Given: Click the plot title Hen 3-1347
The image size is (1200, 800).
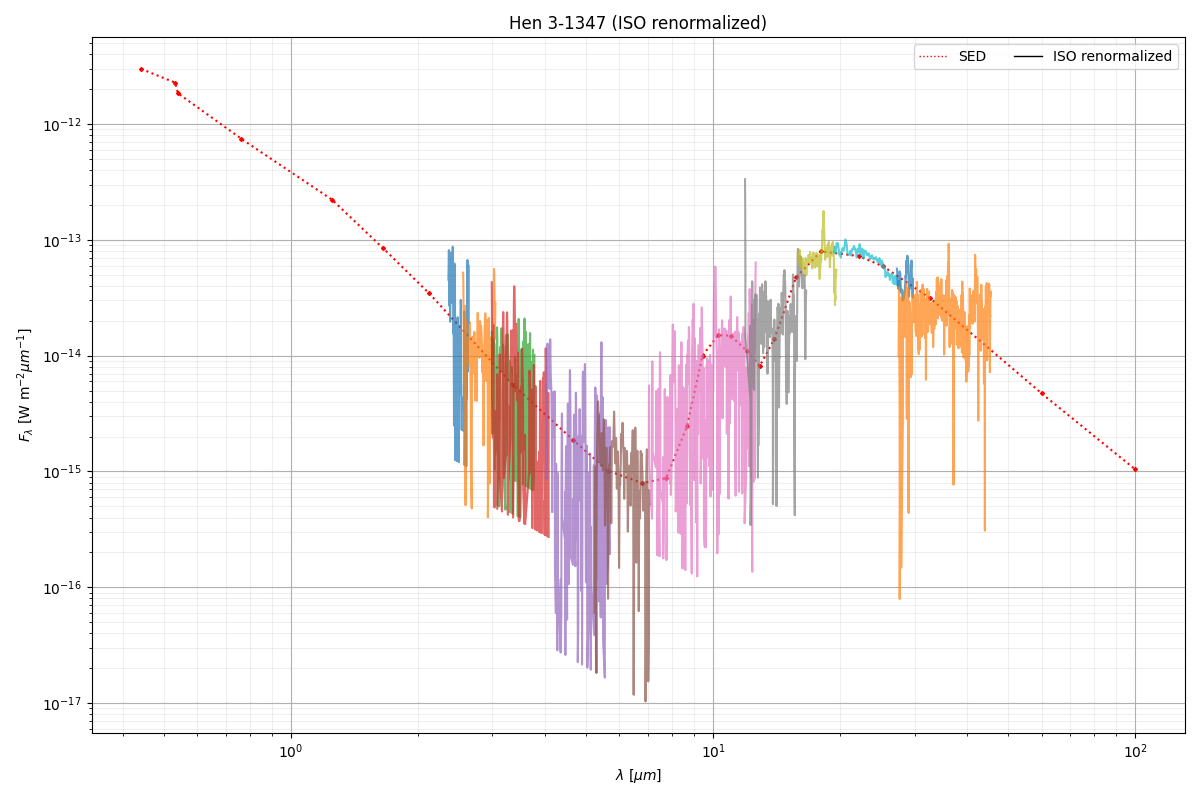Looking at the screenshot, I should (x=637, y=23).
